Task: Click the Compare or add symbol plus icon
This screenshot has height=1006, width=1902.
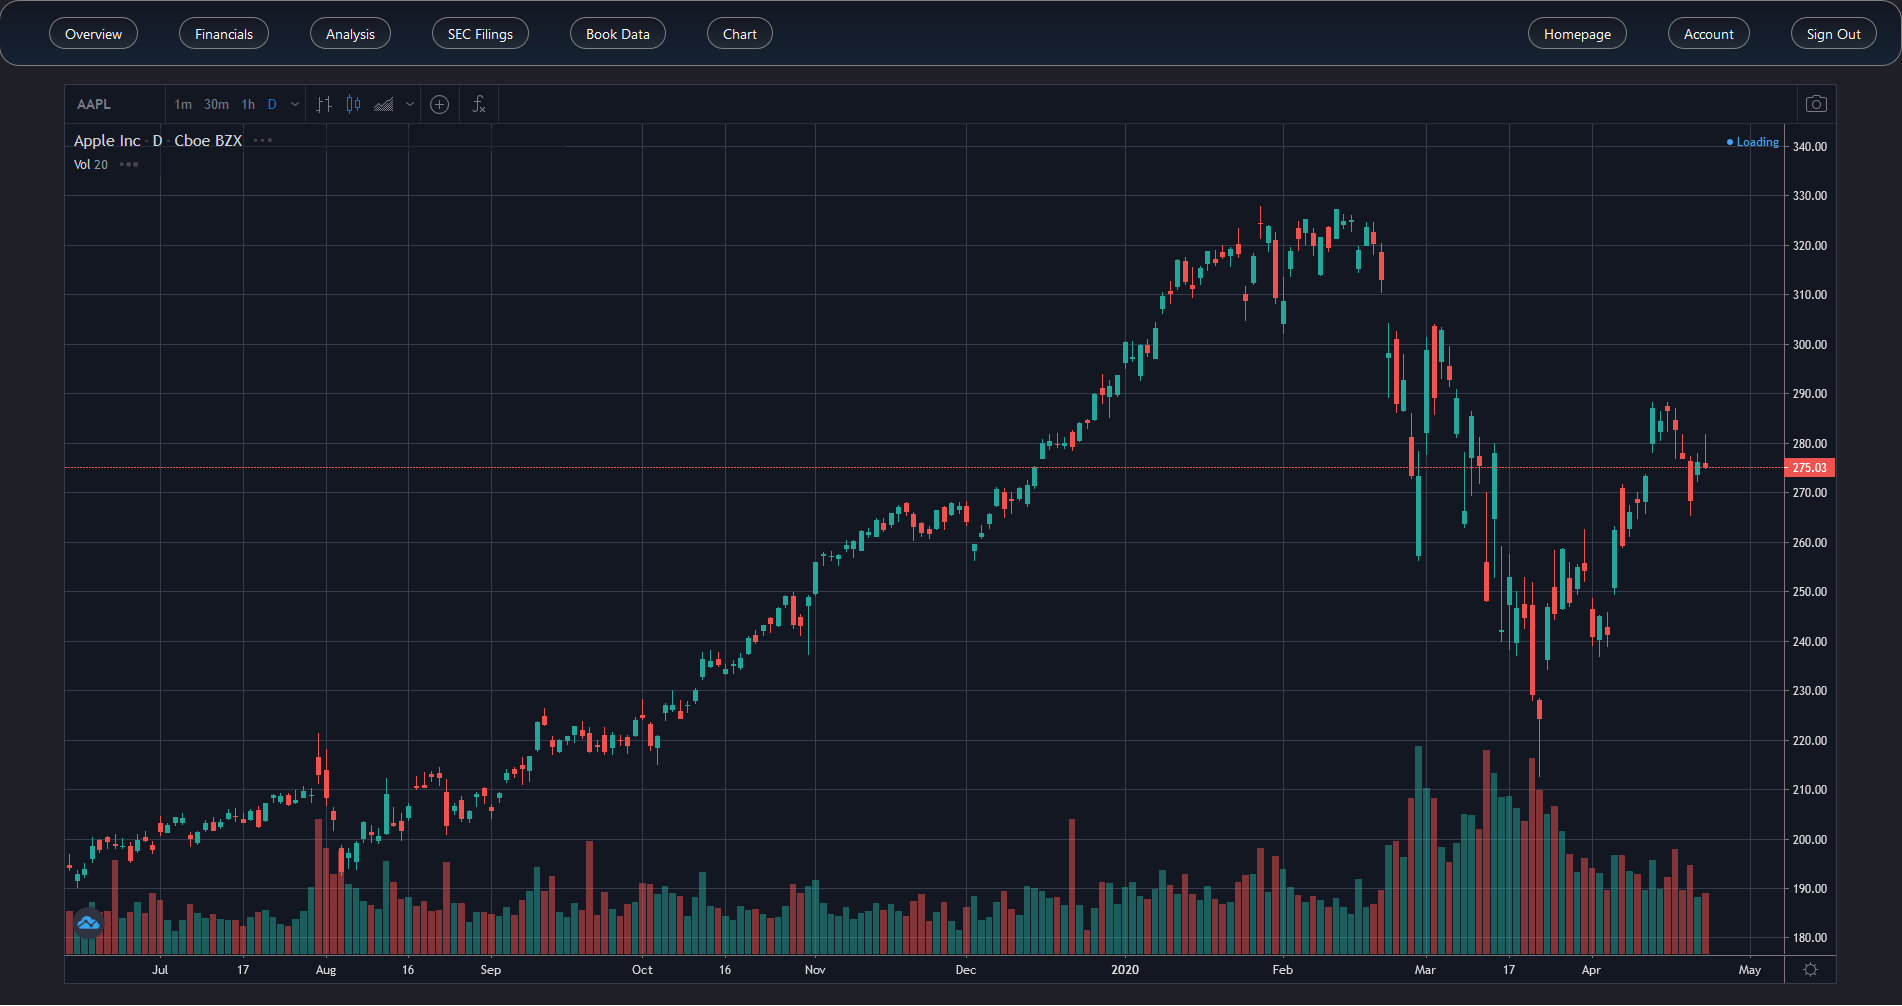Action: coord(439,104)
